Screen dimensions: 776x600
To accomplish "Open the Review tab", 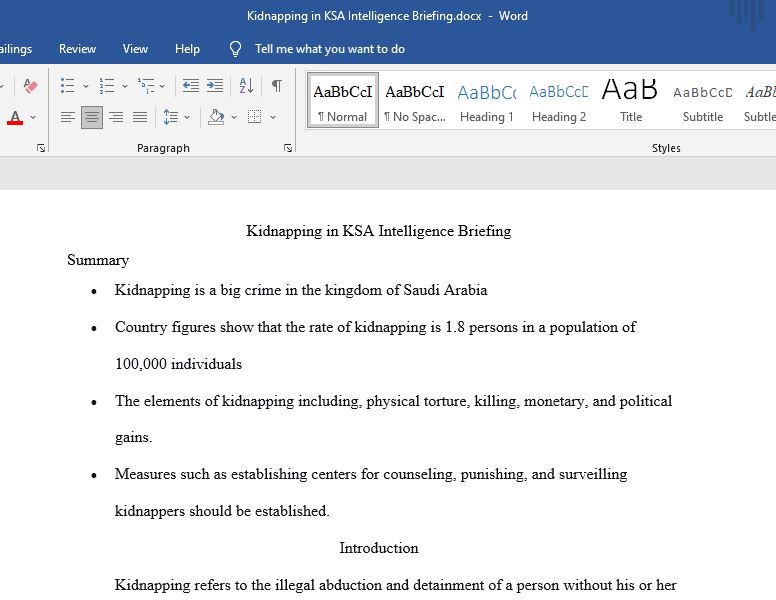I will [77, 49].
